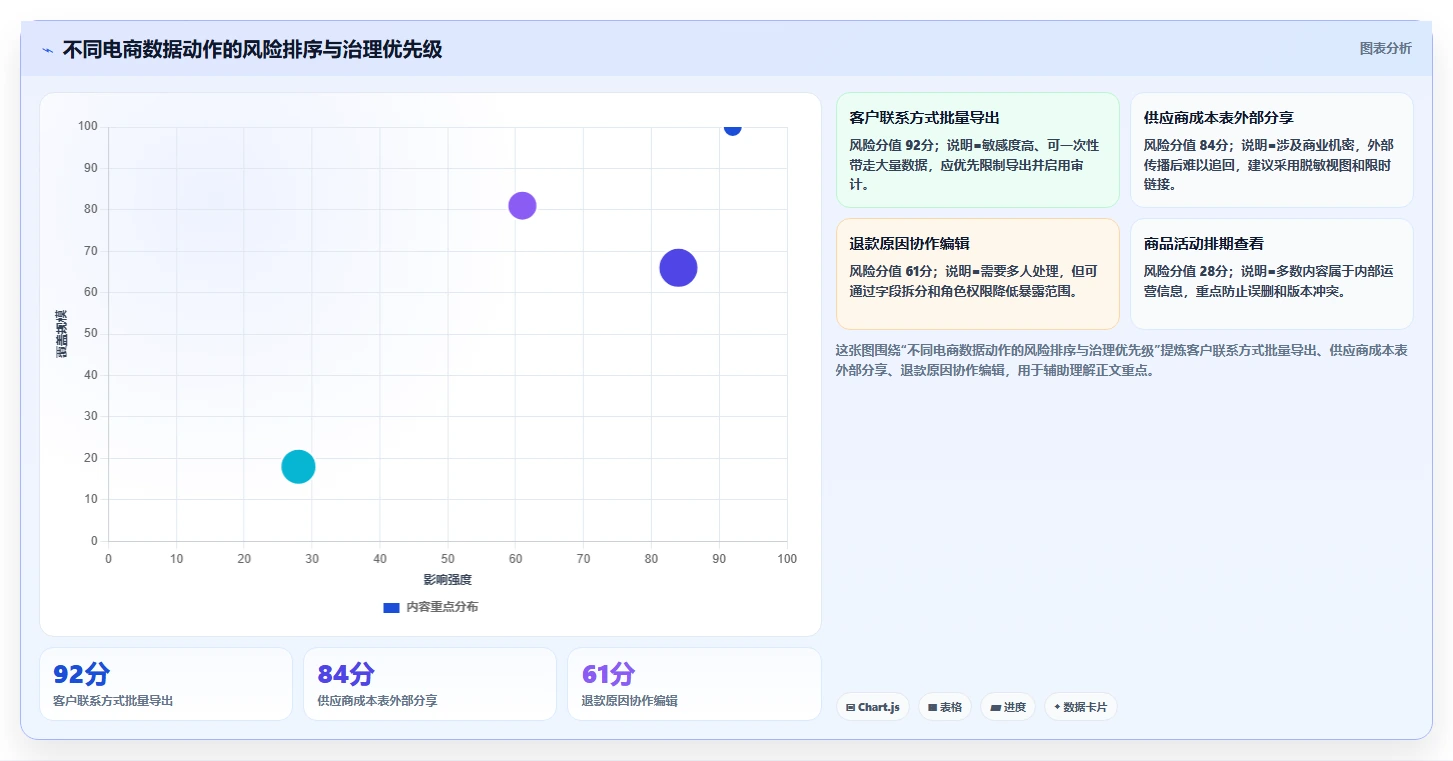
Task: Click 供应商成本表外部分享 caption under 84分
Action: click(377, 701)
